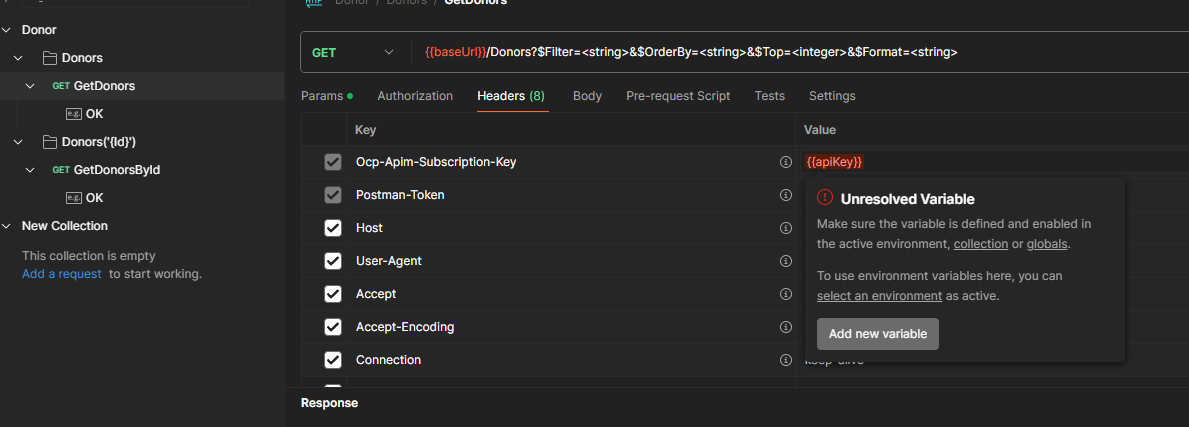The width and height of the screenshot is (1189, 427).
Task: Click info icon beside Host header
Action: click(x=786, y=228)
